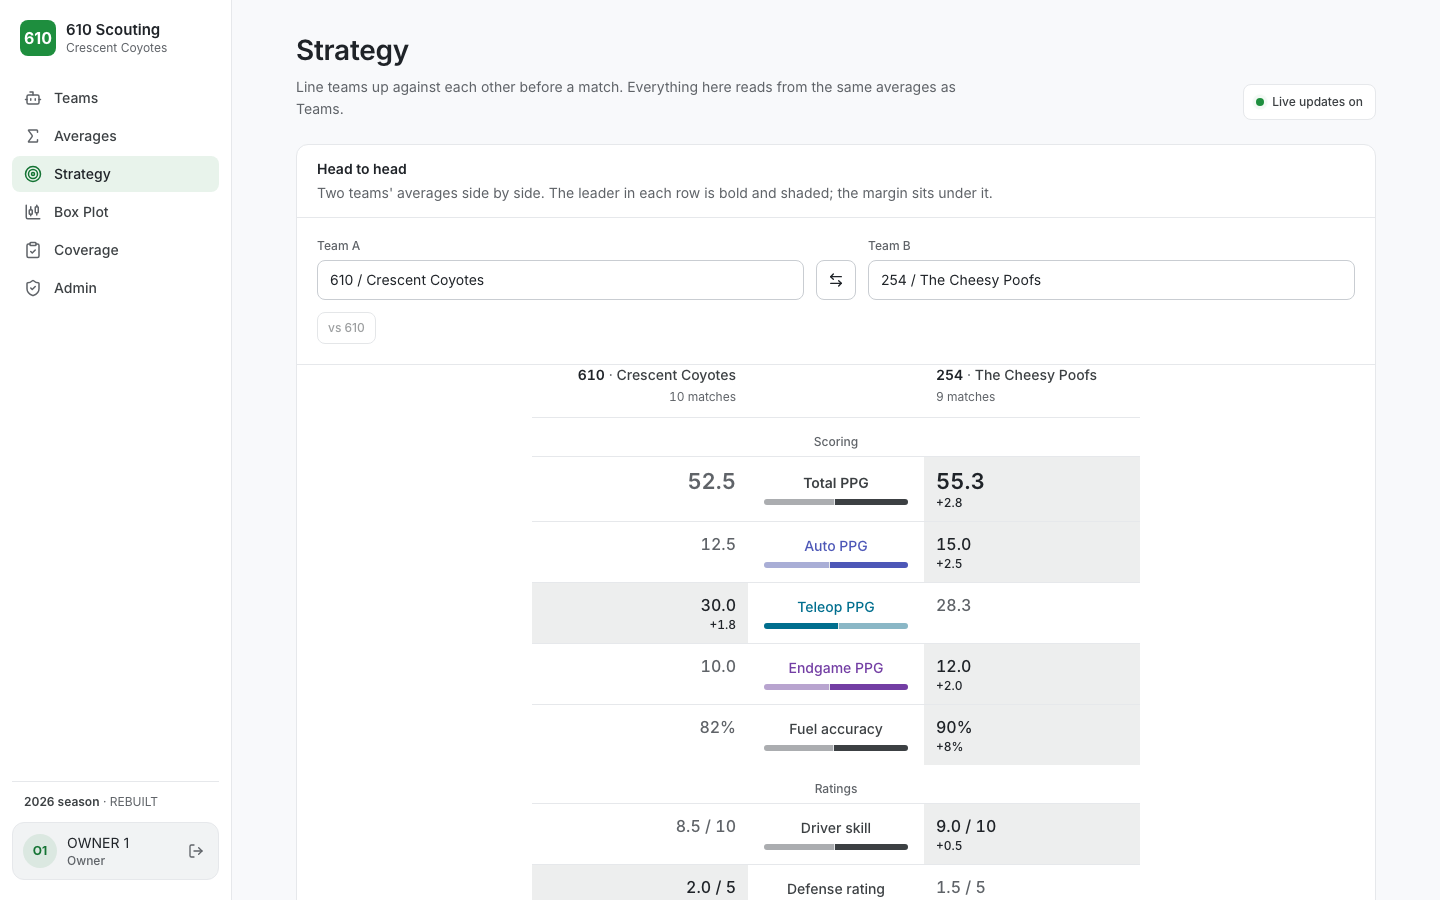
Task: Open the Teams page
Action: pyautogui.click(x=115, y=98)
